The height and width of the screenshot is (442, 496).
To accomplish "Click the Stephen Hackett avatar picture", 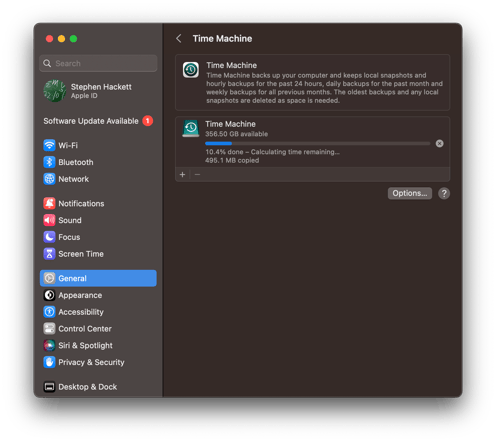I will 54,91.
